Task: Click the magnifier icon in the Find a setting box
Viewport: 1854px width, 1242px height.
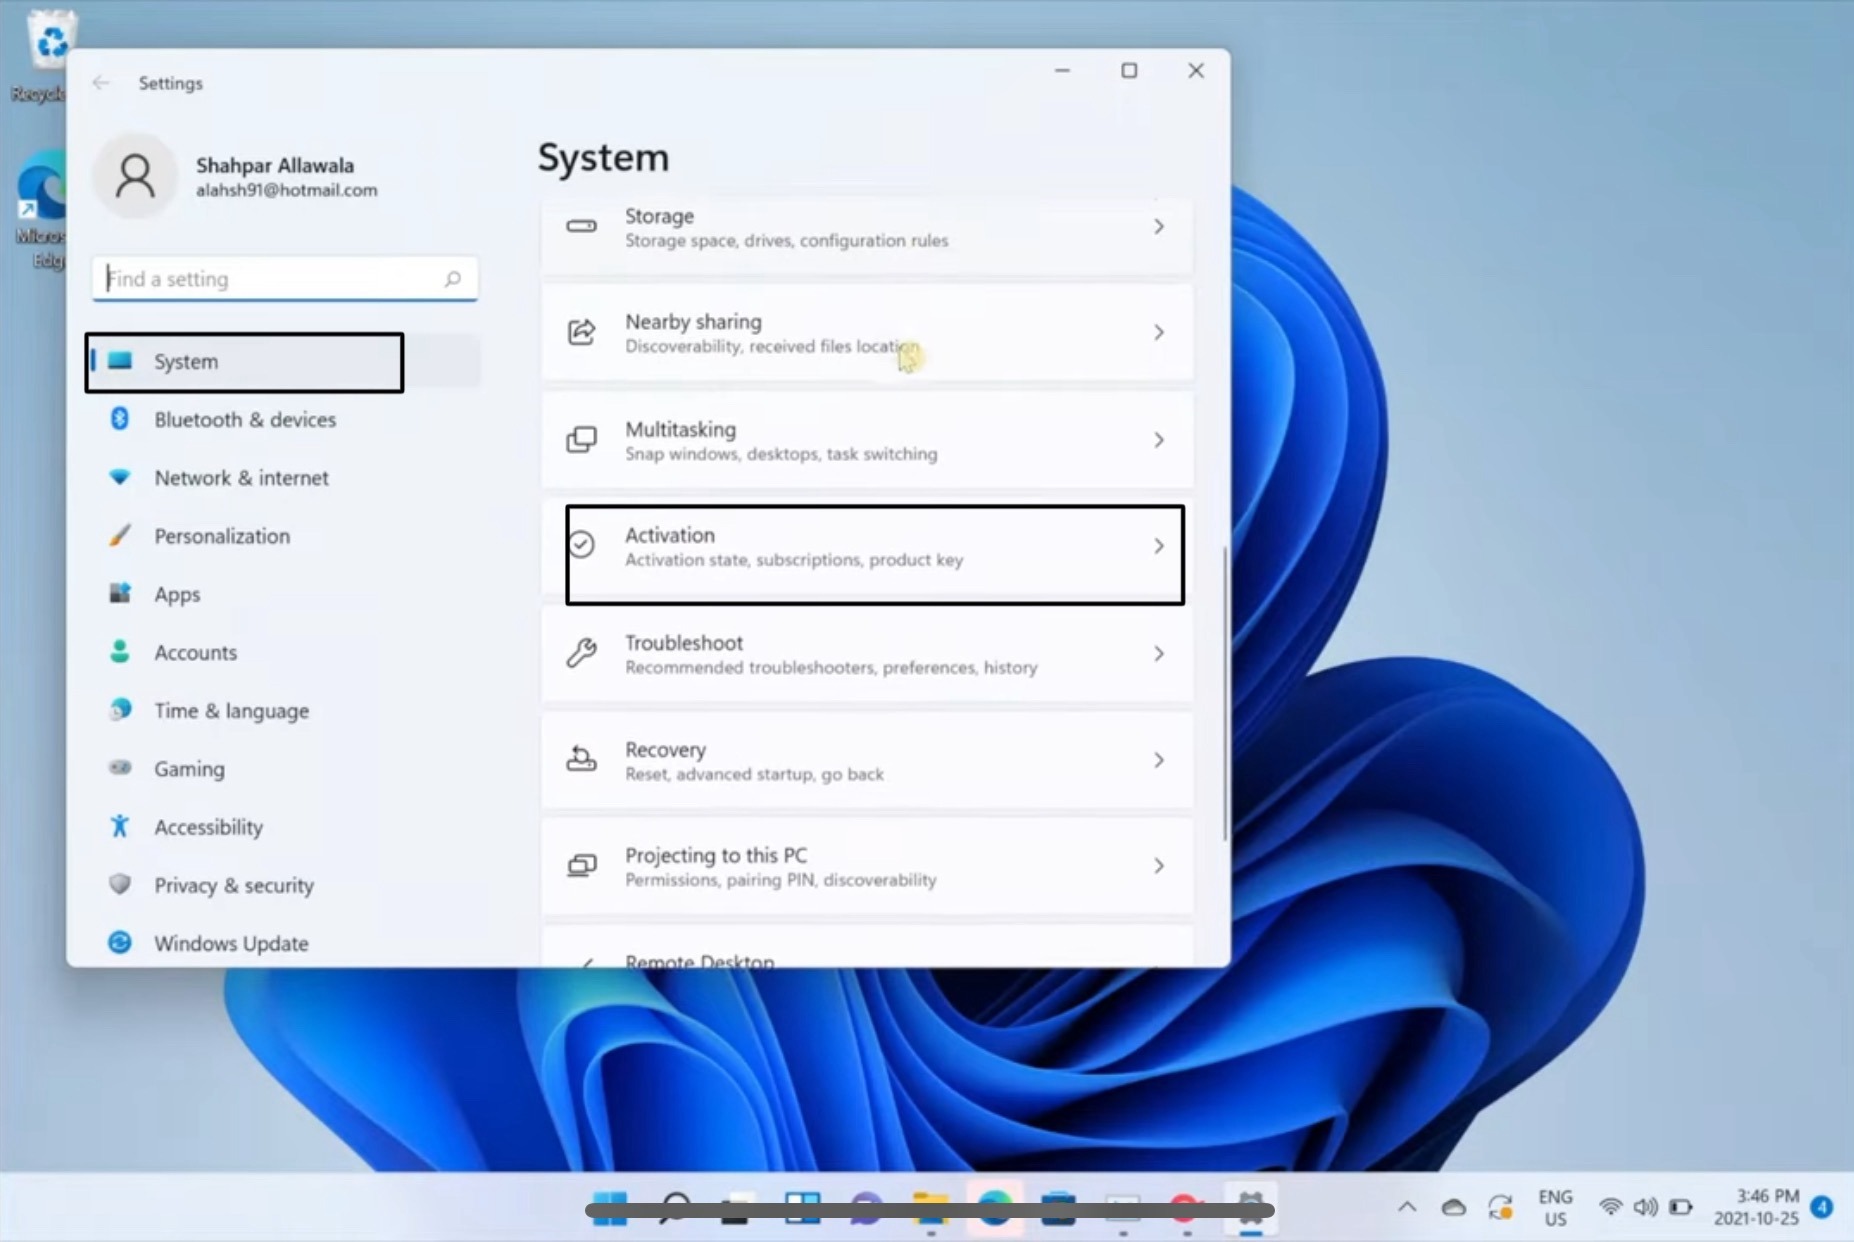Action: pos(453,279)
